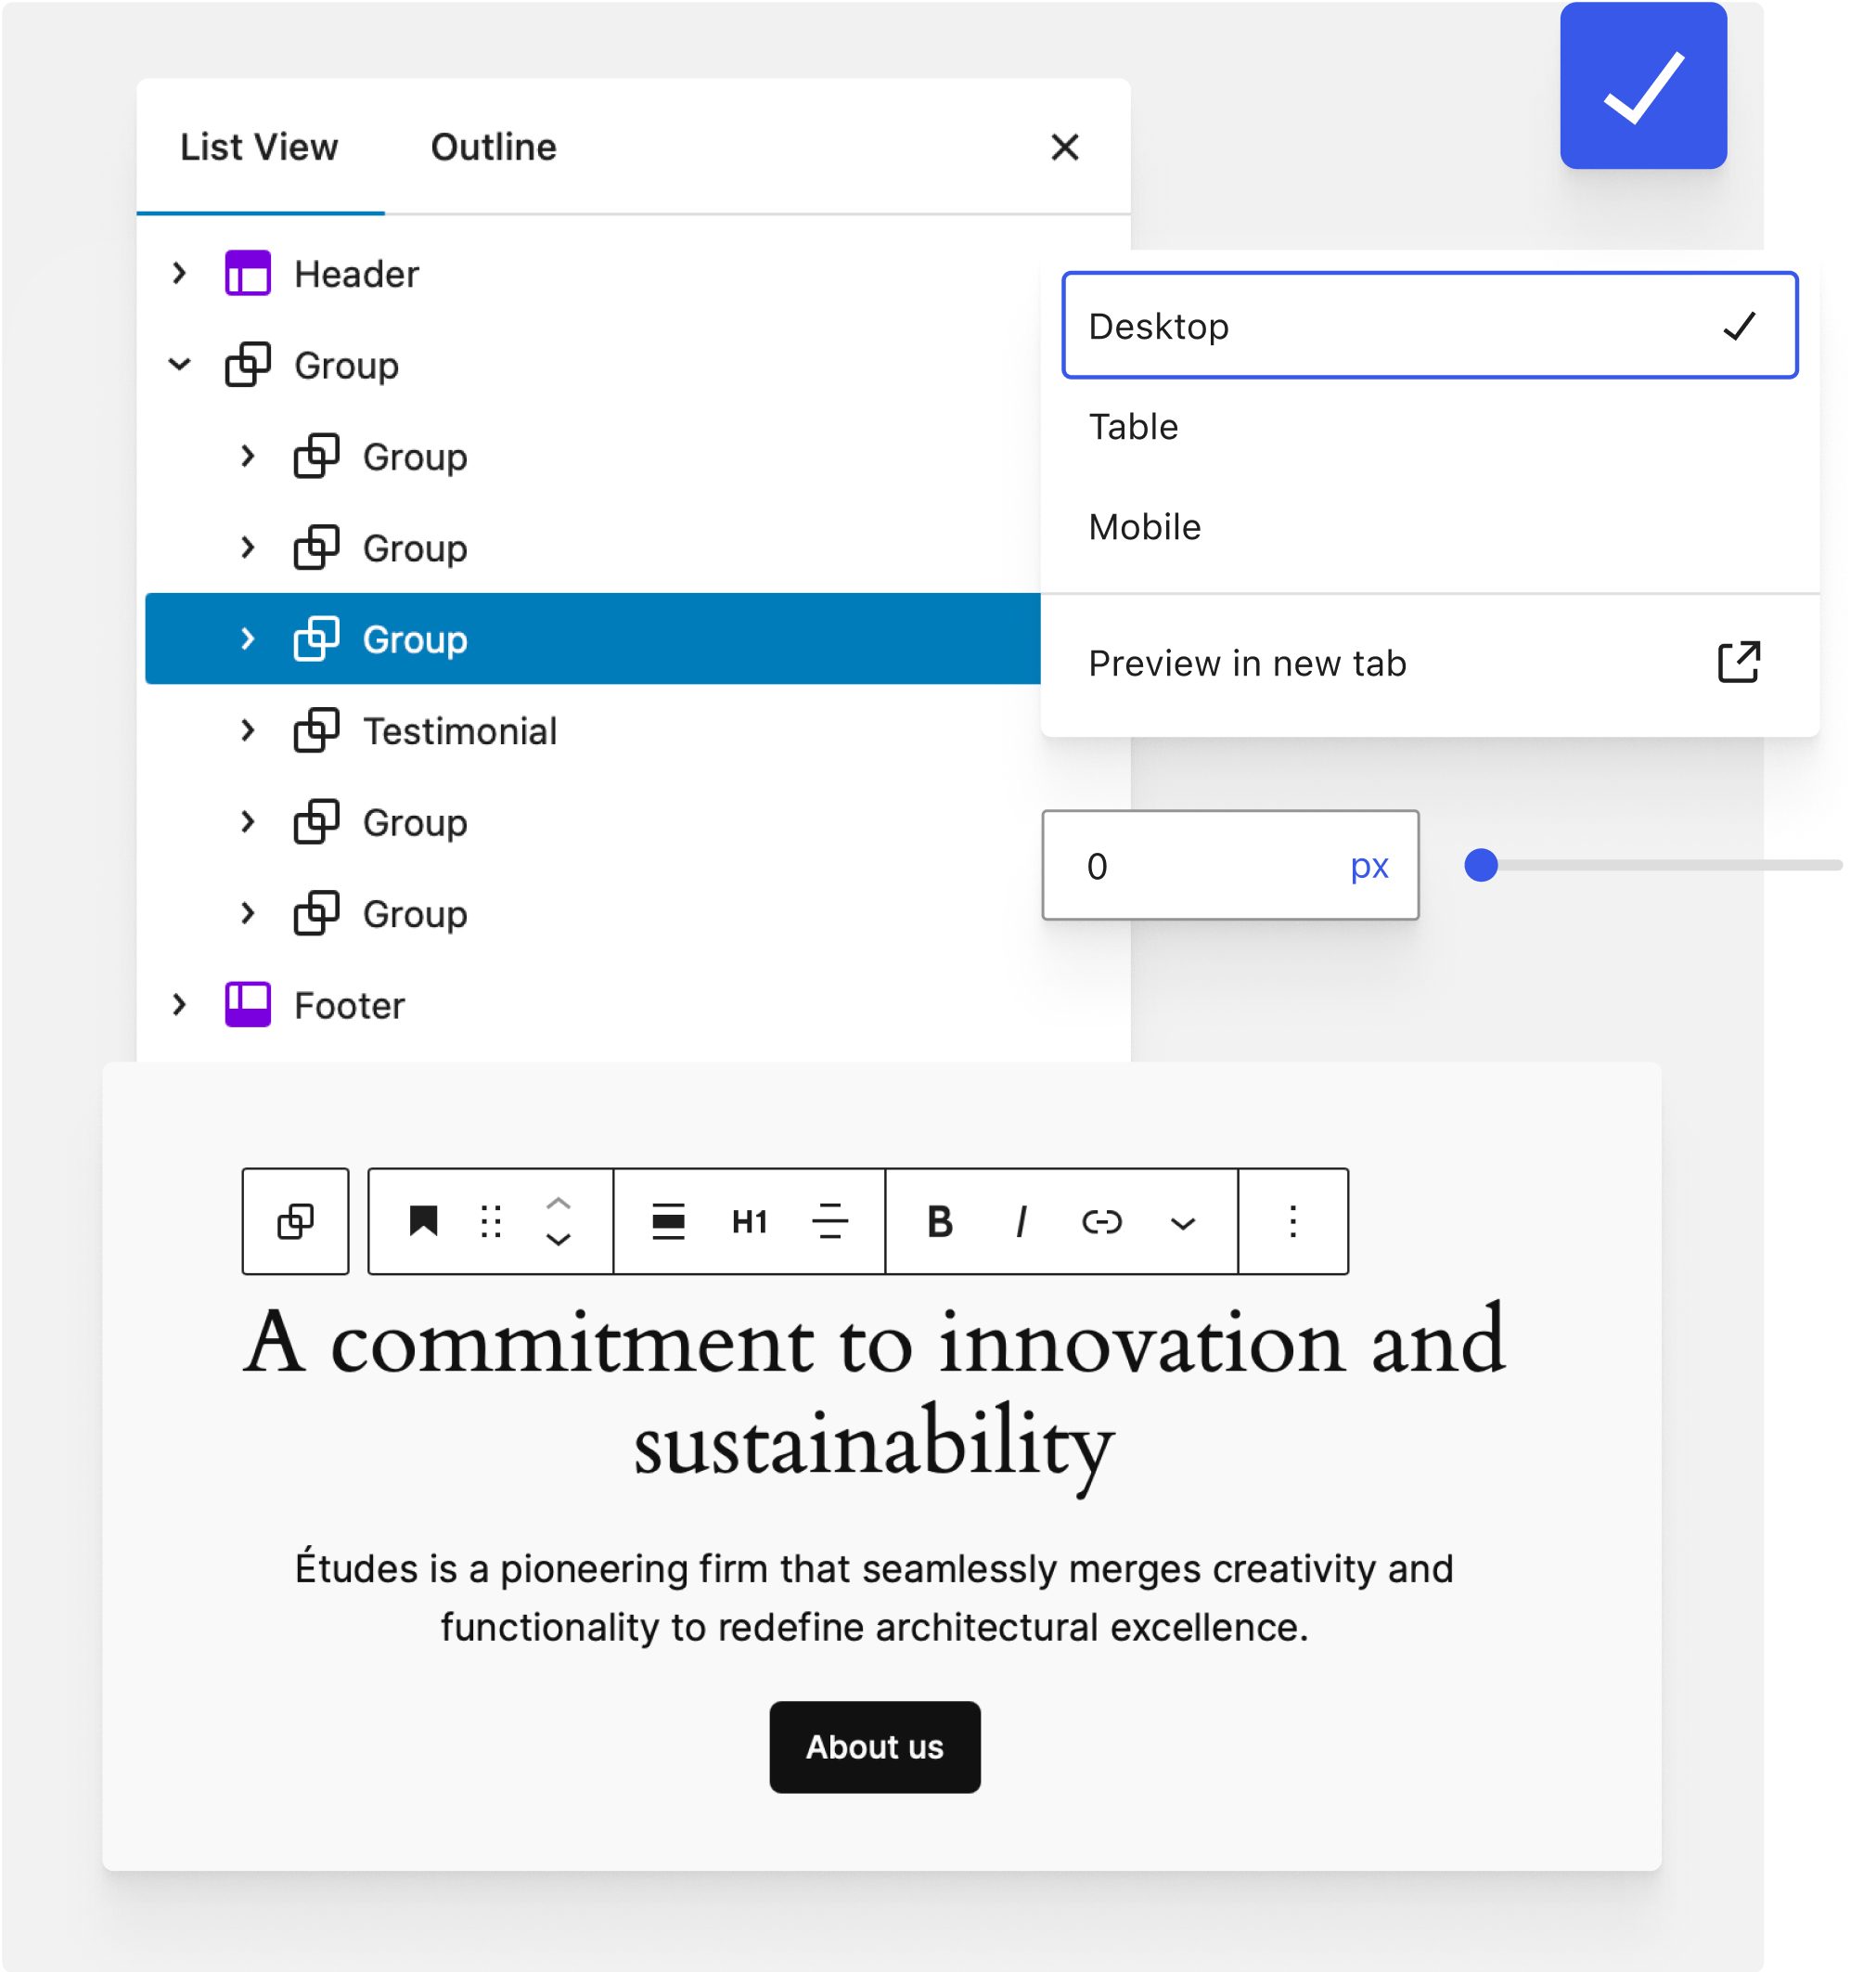Toggle italic formatting

(1020, 1221)
